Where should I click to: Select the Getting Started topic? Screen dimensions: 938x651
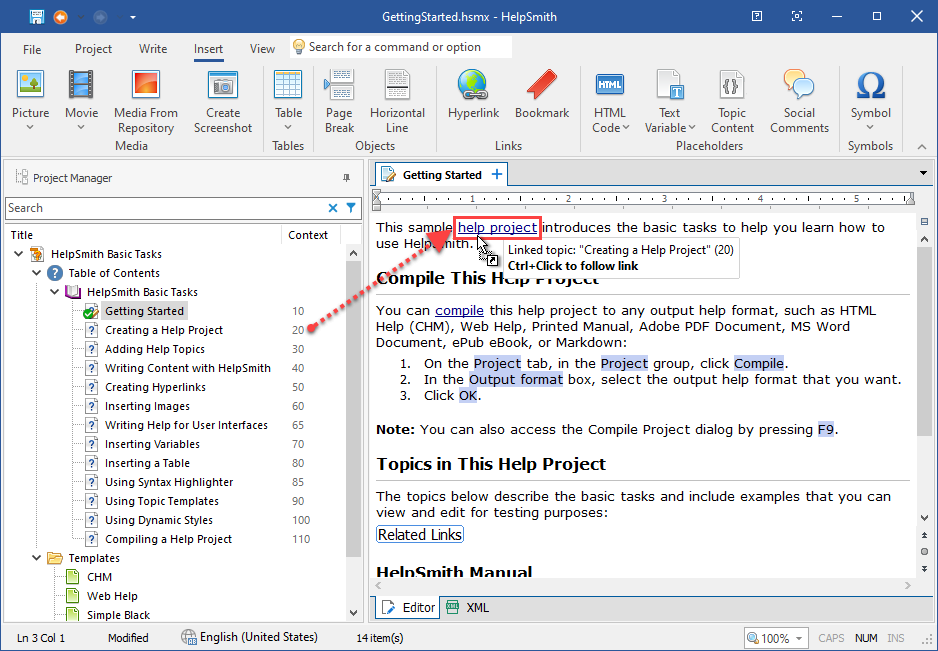coord(144,311)
